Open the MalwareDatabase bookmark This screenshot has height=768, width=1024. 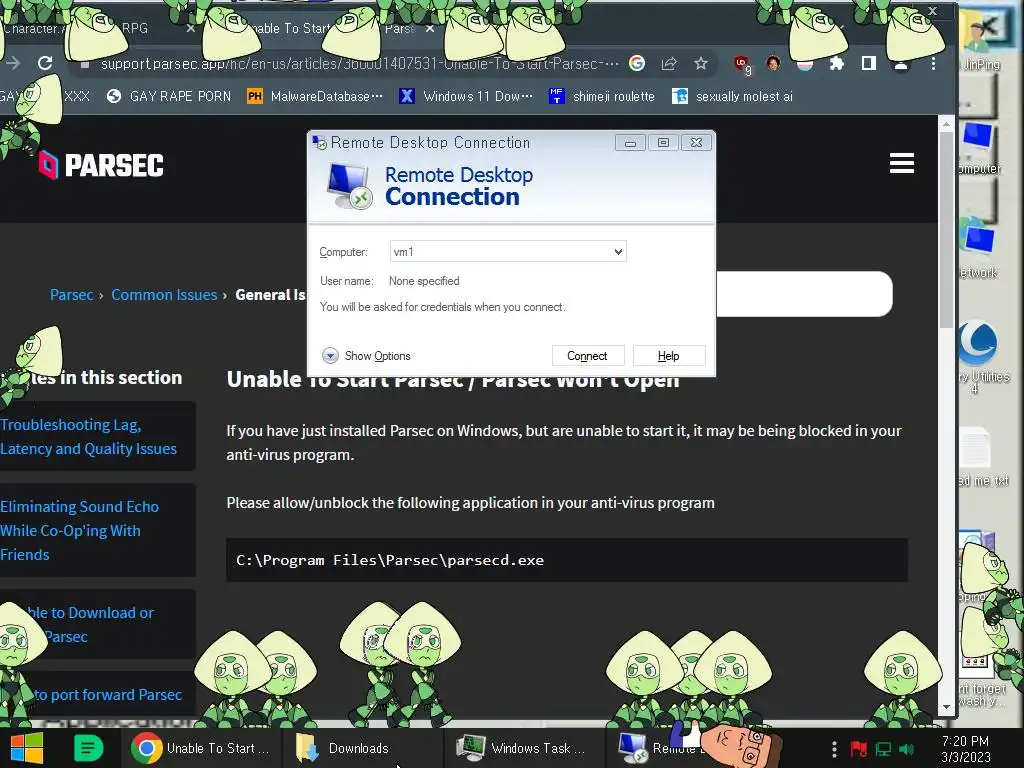[x=315, y=97]
